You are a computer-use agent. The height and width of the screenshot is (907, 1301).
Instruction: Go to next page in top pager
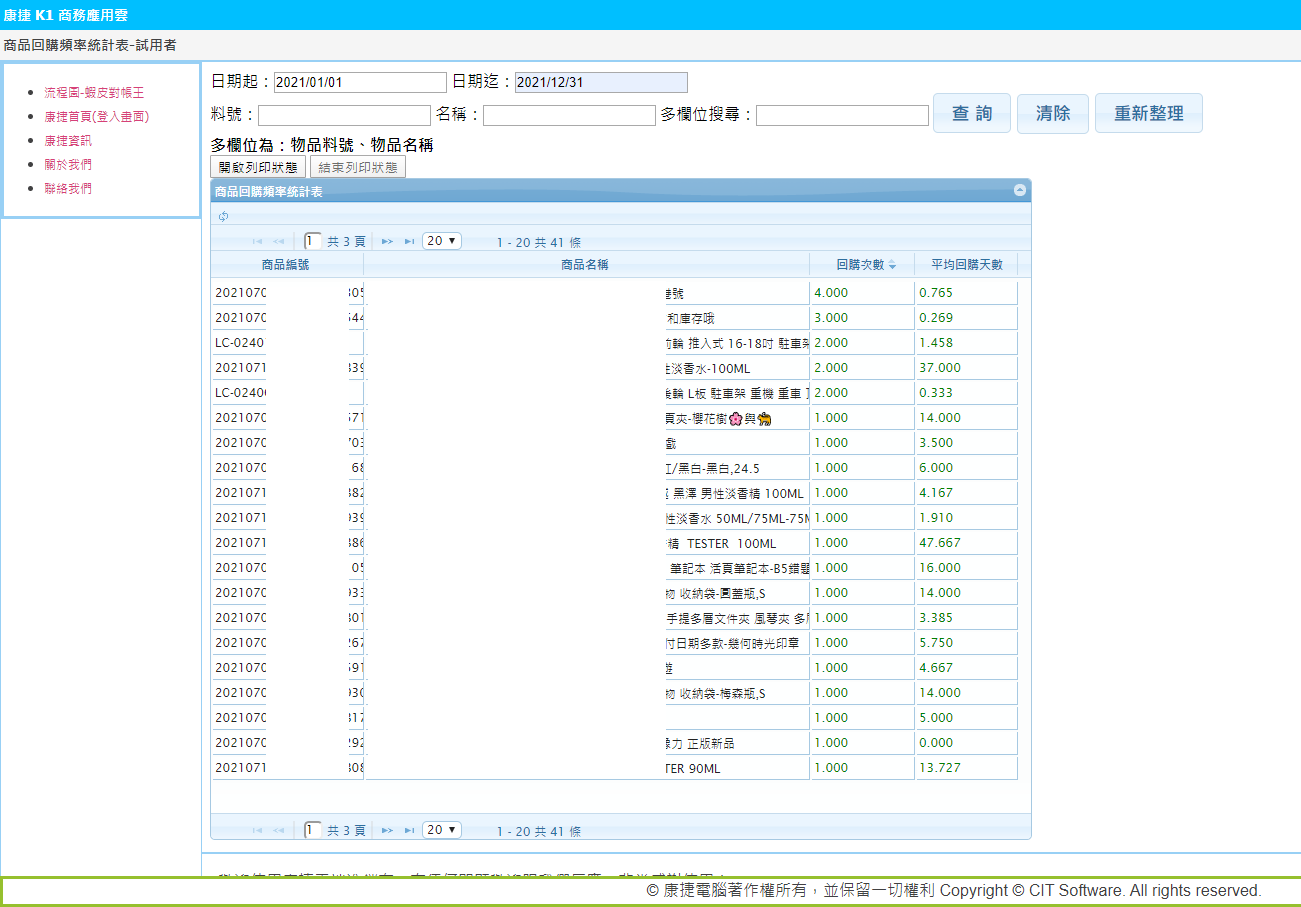coord(388,241)
